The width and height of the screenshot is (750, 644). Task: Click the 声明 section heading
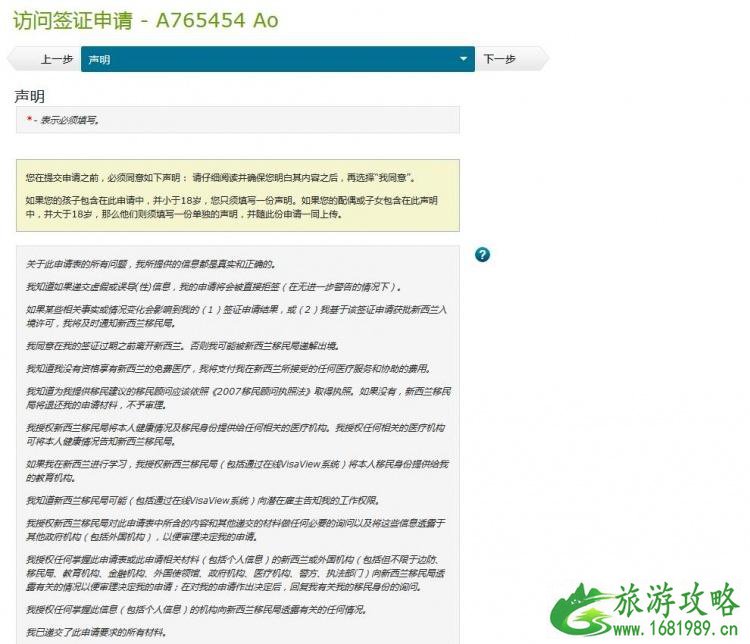[x=30, y=97]
